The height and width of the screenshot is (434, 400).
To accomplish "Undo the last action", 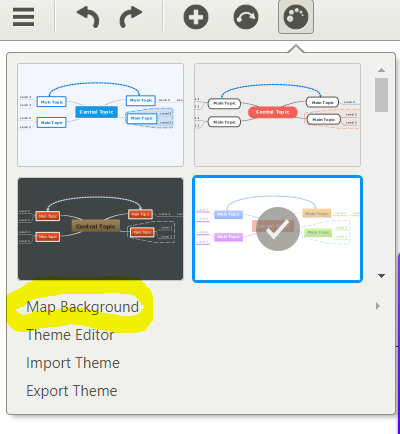I will (88, 17).
